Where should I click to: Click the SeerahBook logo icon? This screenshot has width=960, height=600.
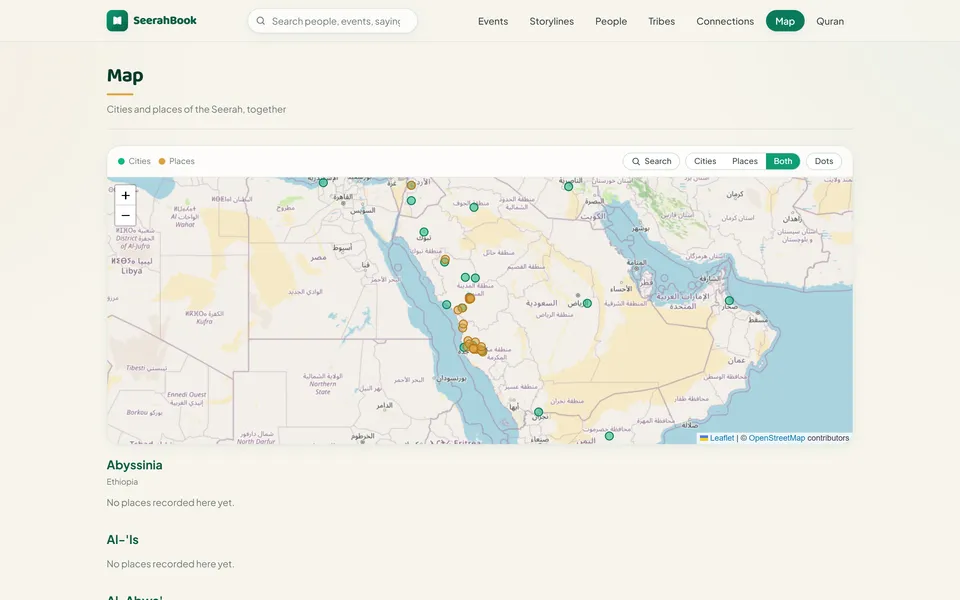117,21
